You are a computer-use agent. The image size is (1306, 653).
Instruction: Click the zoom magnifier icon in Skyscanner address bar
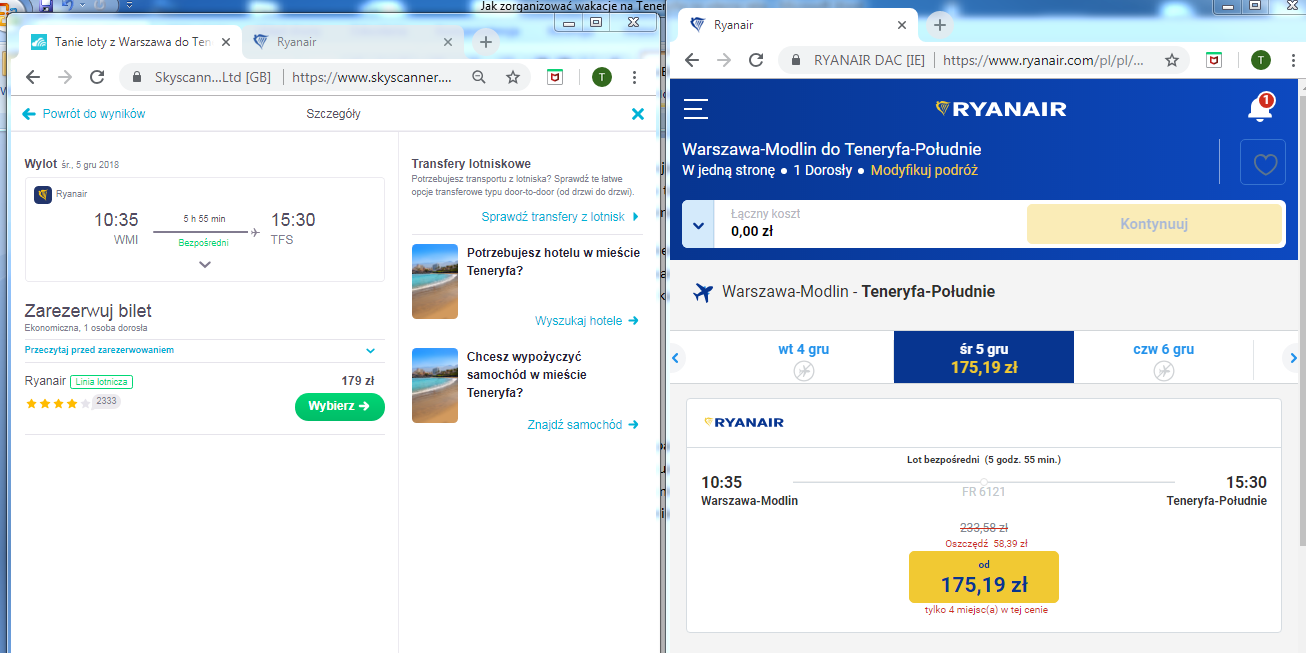(x=479, y=77)
